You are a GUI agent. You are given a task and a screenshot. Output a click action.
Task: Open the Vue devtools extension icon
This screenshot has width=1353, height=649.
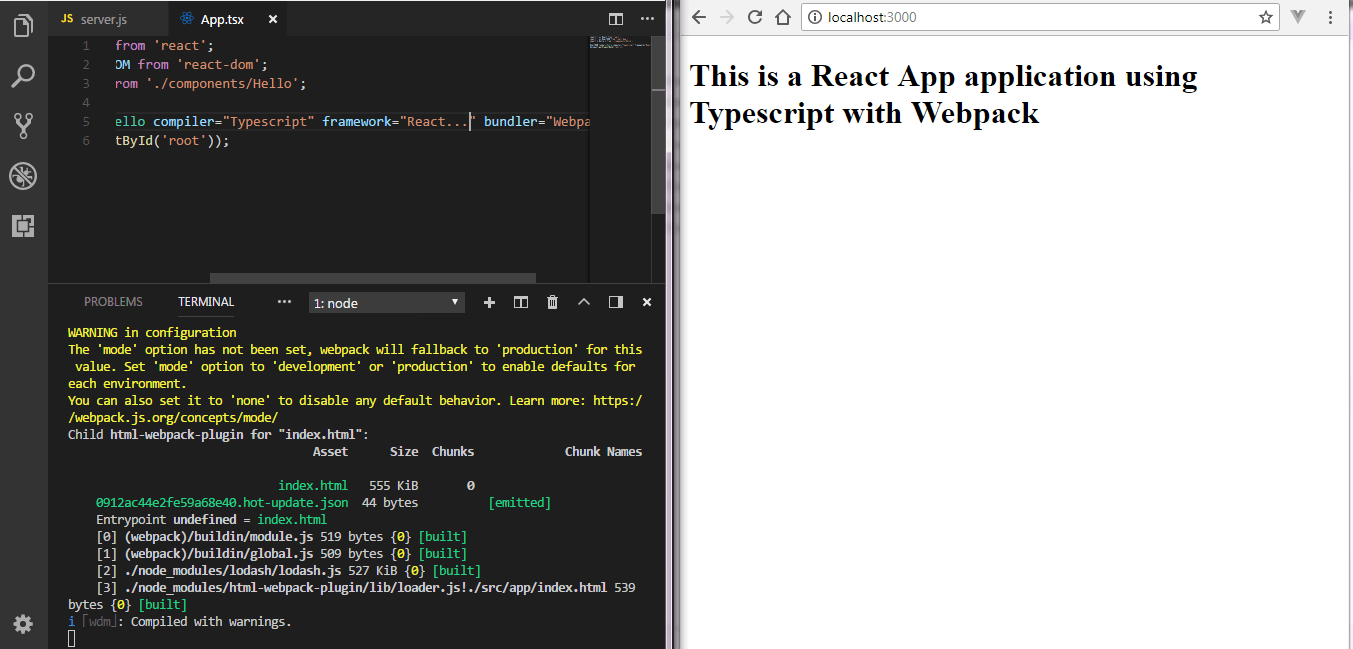1298,17
